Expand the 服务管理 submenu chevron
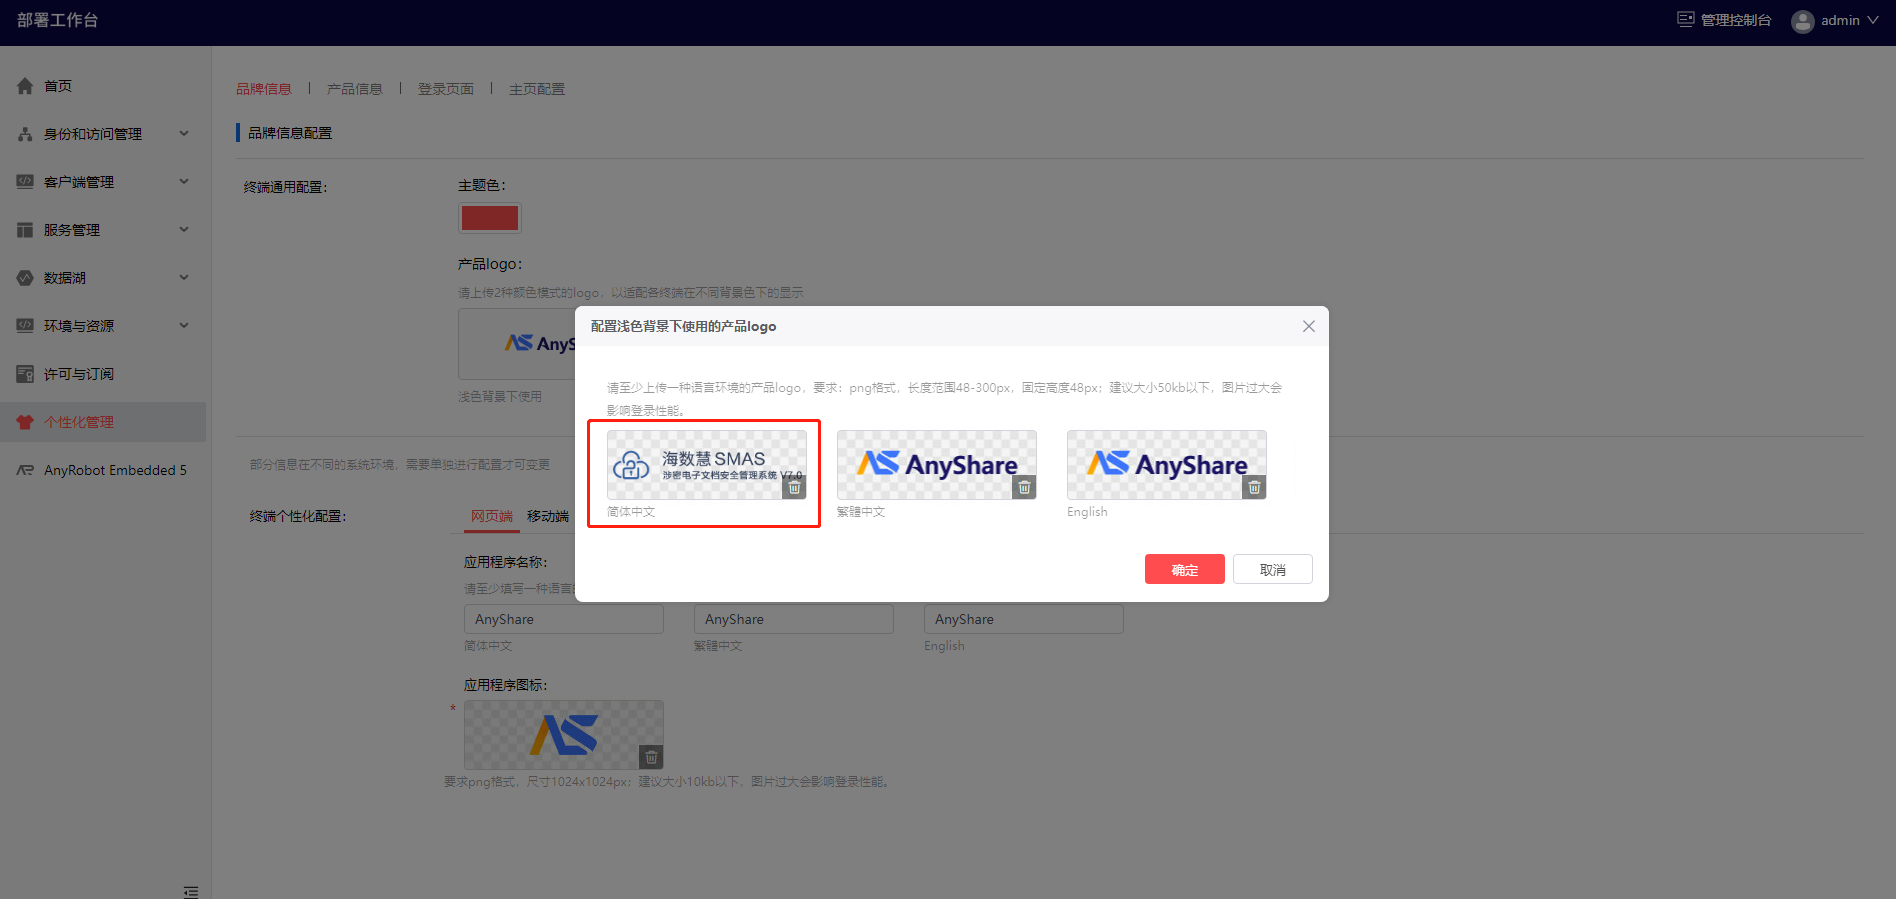 [x=184, y=229]
